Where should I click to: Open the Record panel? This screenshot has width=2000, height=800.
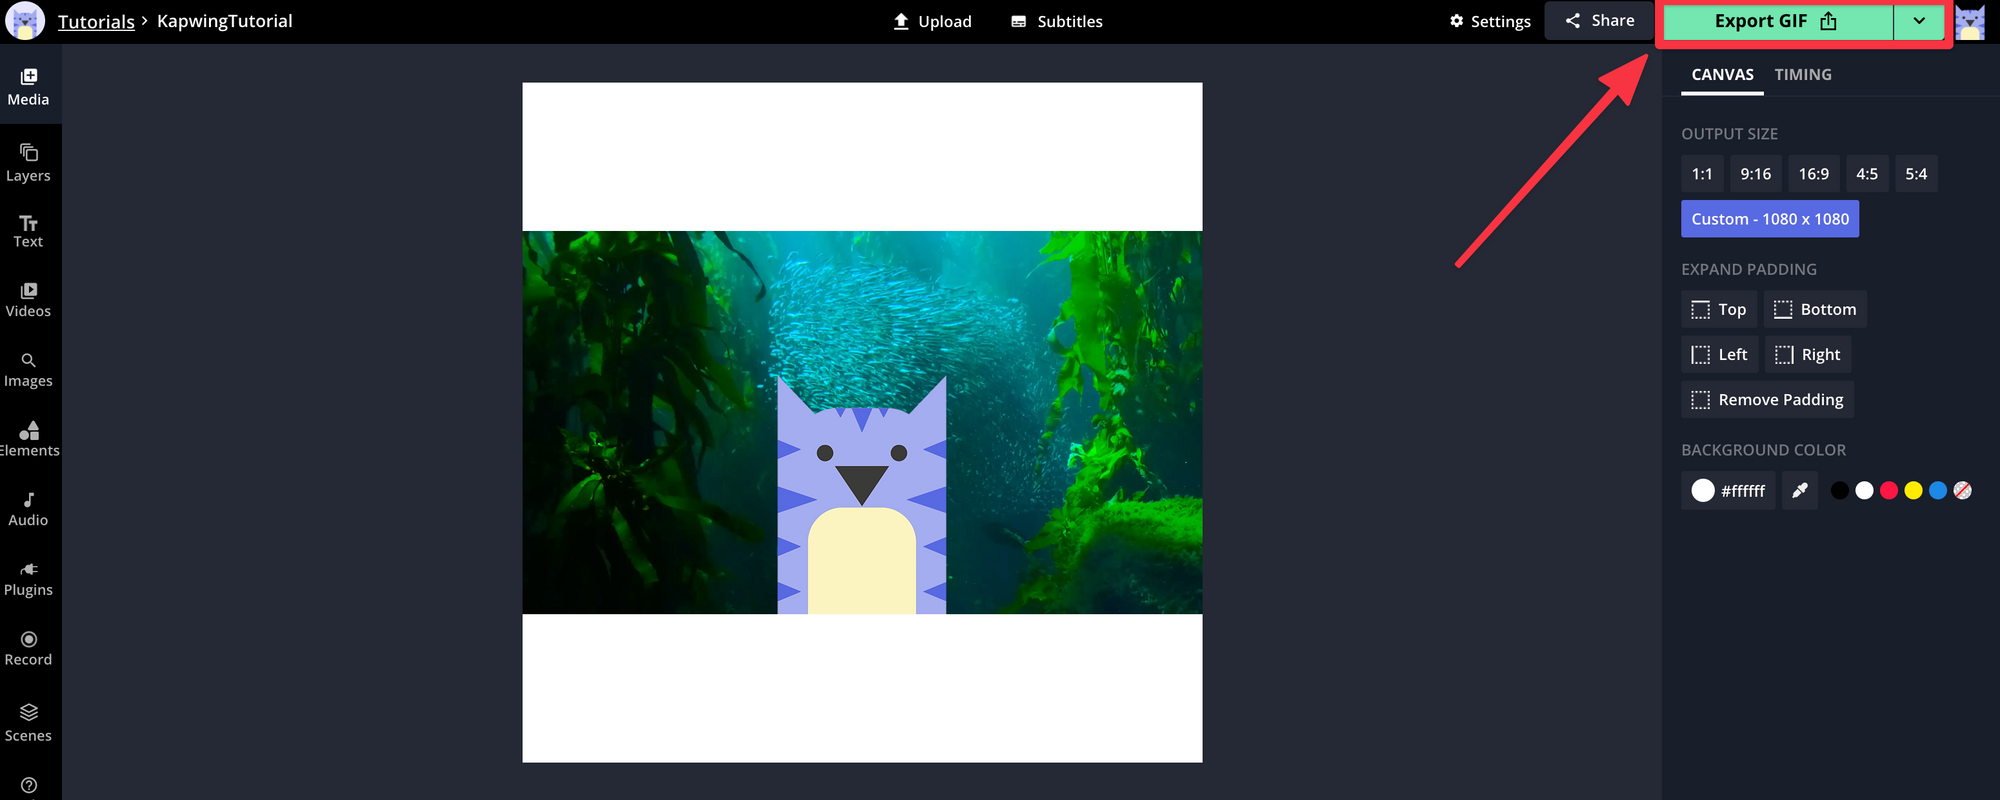coord(28,648)
